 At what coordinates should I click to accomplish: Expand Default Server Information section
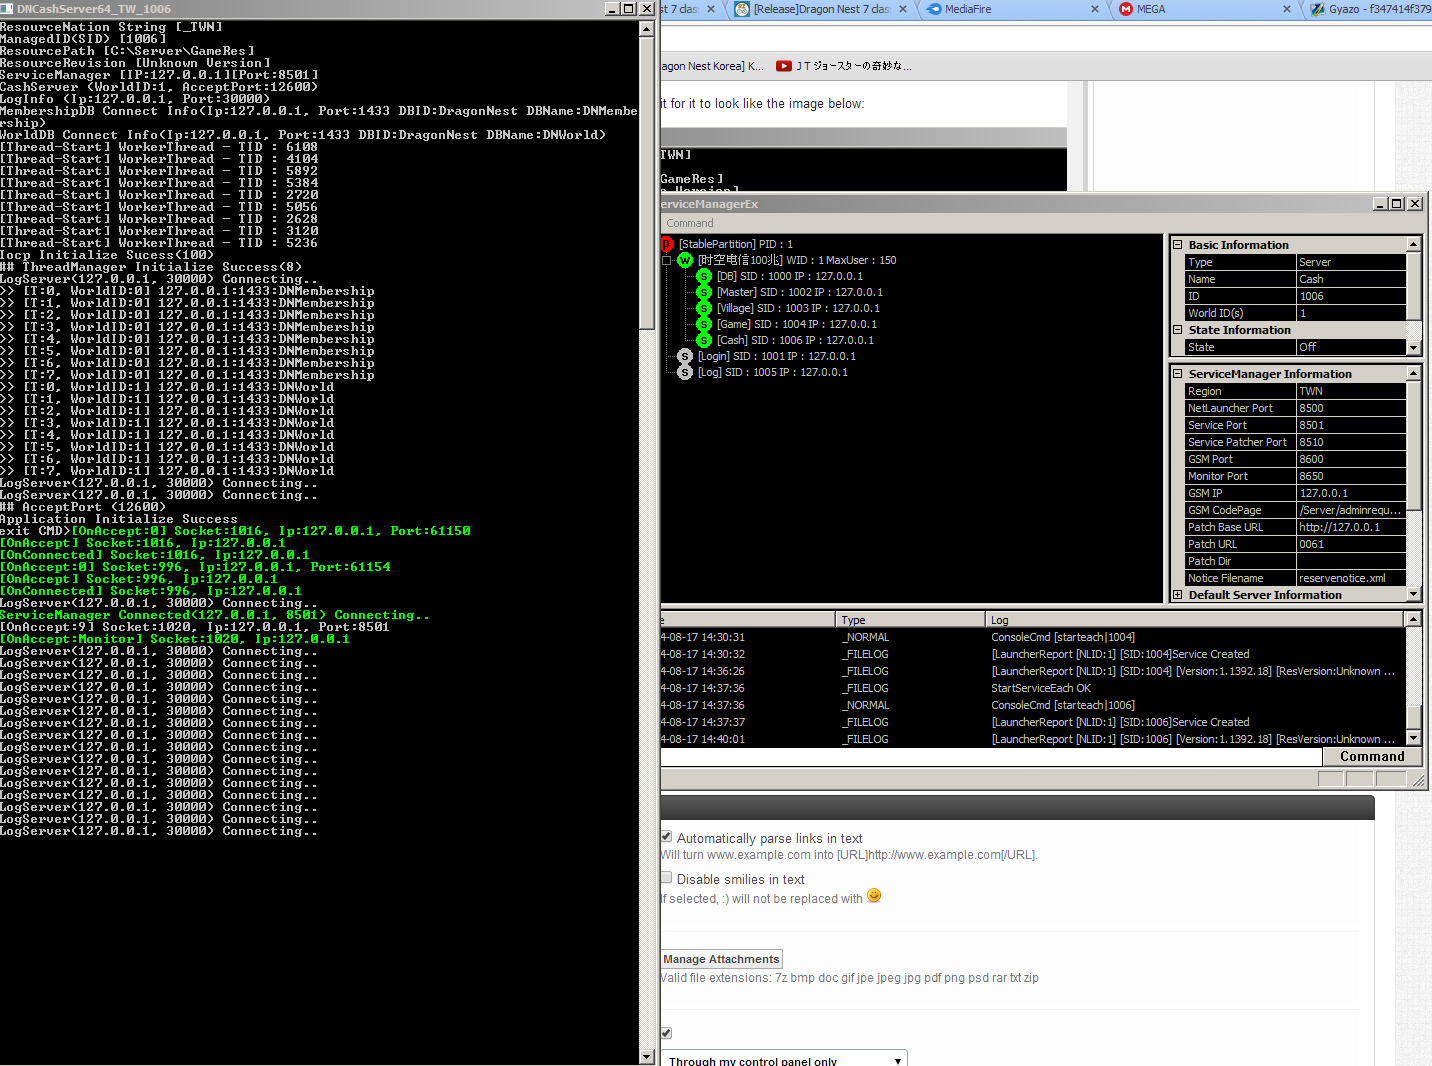[1178, 595]
